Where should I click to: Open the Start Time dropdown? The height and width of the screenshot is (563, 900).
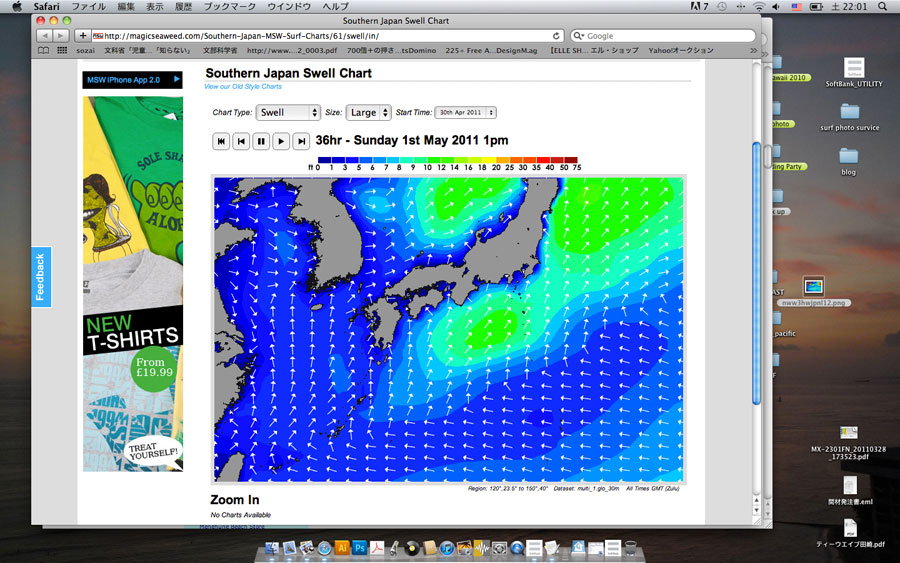(x=465, y=112)
